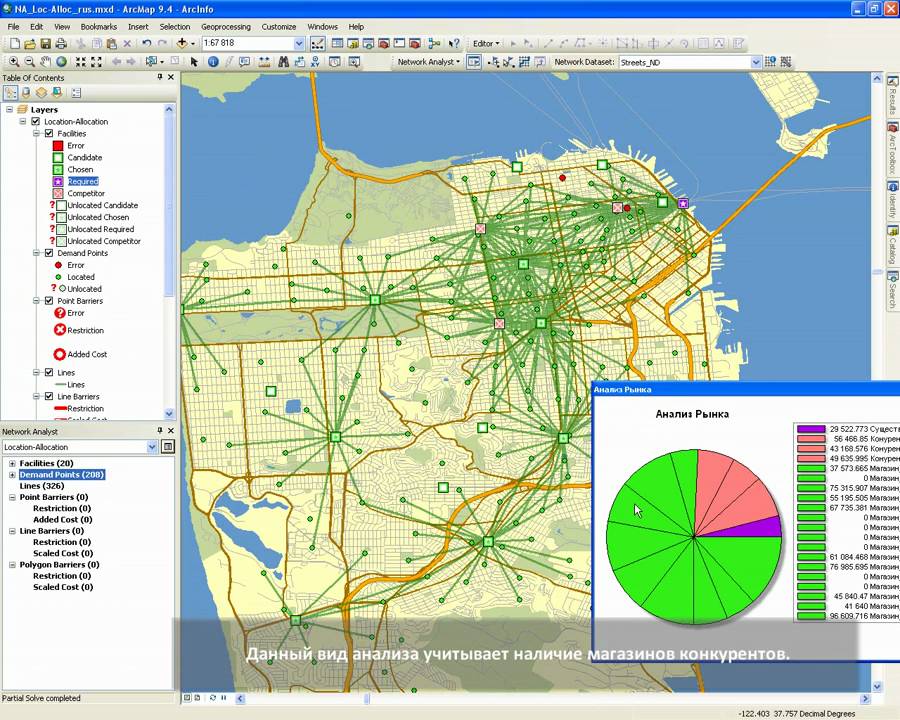Screen dimensions: 900x720
Task: Switch TOC to List By Selection
Action: pos(57,92)
